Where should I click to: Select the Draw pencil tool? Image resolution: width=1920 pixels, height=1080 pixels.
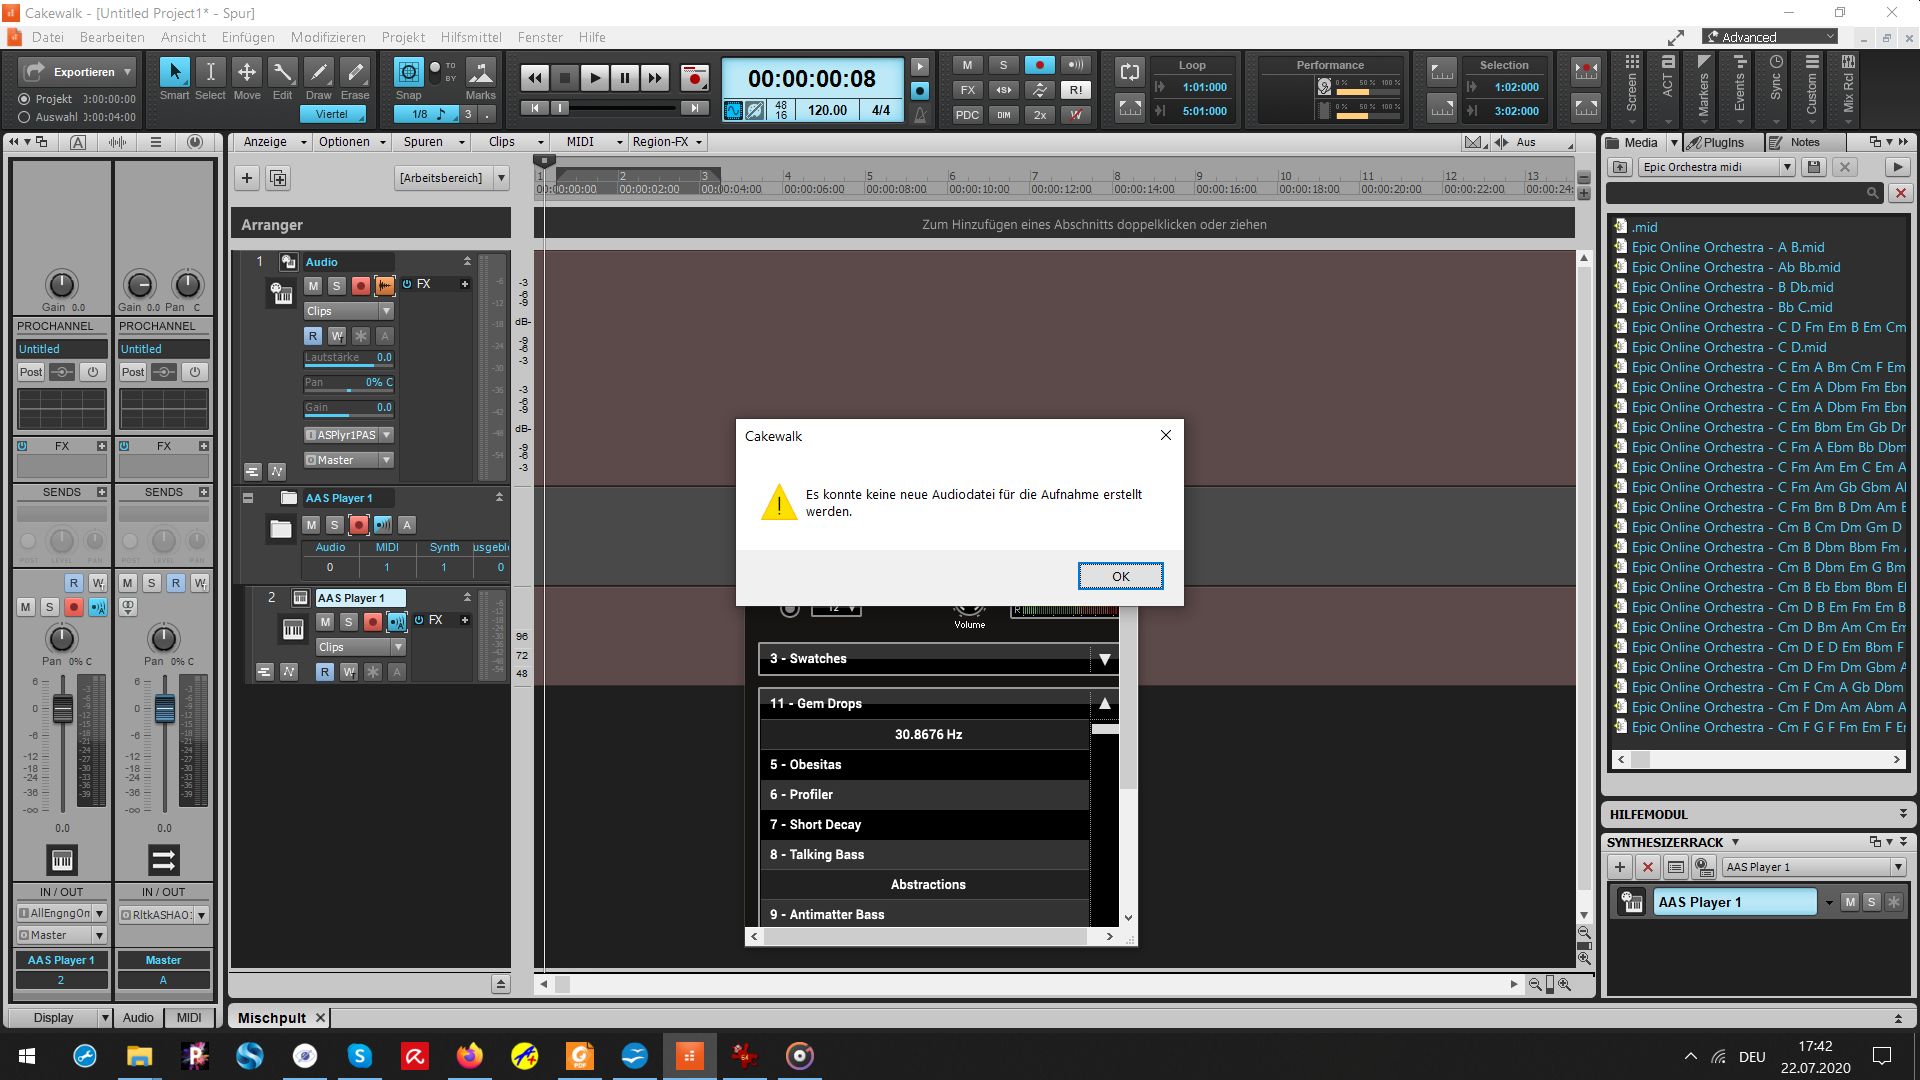click(318, 72)
